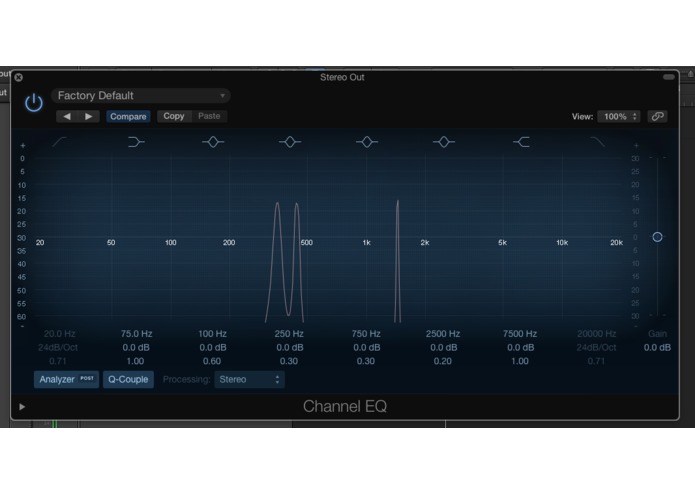Click the plus icon above analyzer scale

click(23, 145)
